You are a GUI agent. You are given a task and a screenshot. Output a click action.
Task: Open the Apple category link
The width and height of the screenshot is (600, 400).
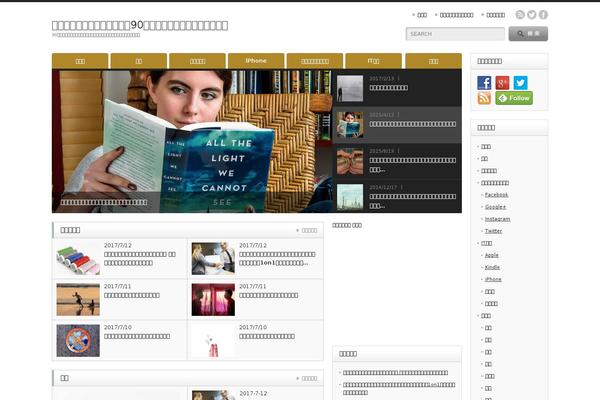point(491,255)
